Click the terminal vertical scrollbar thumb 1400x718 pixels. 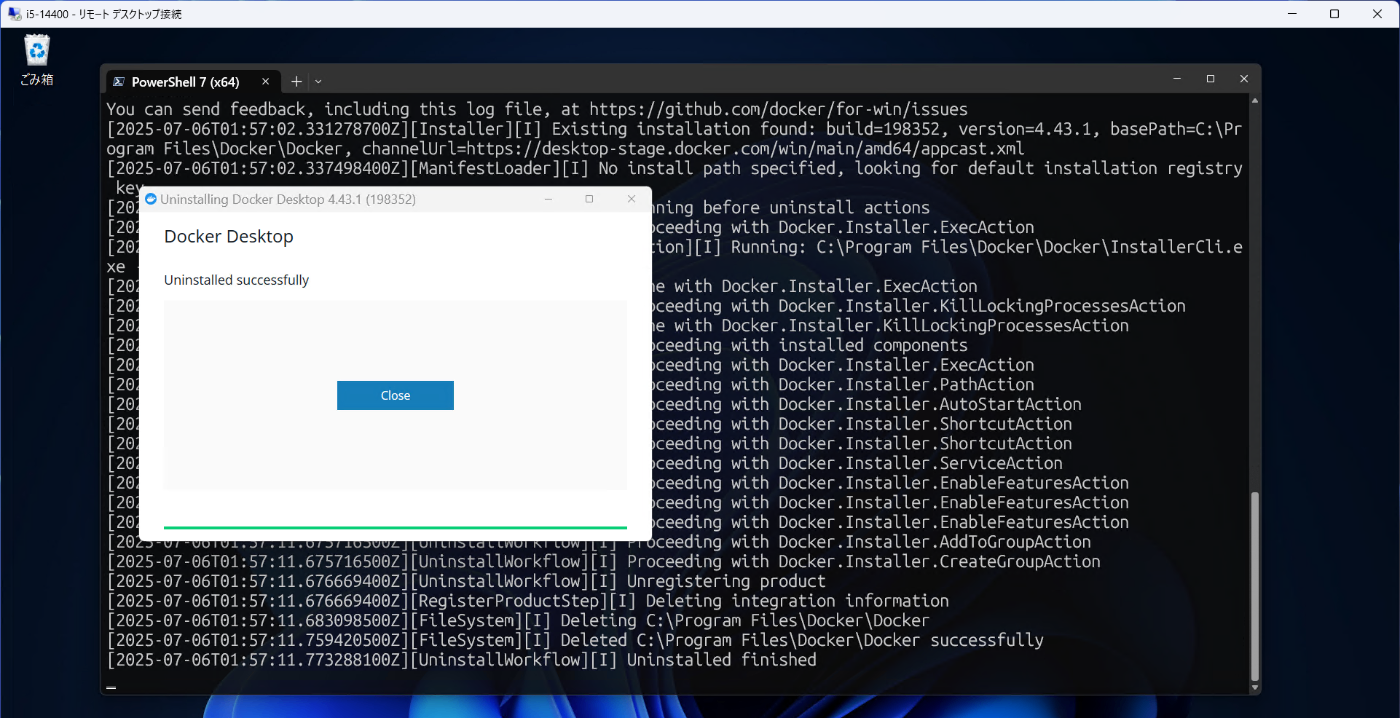tap(1255, 586)
